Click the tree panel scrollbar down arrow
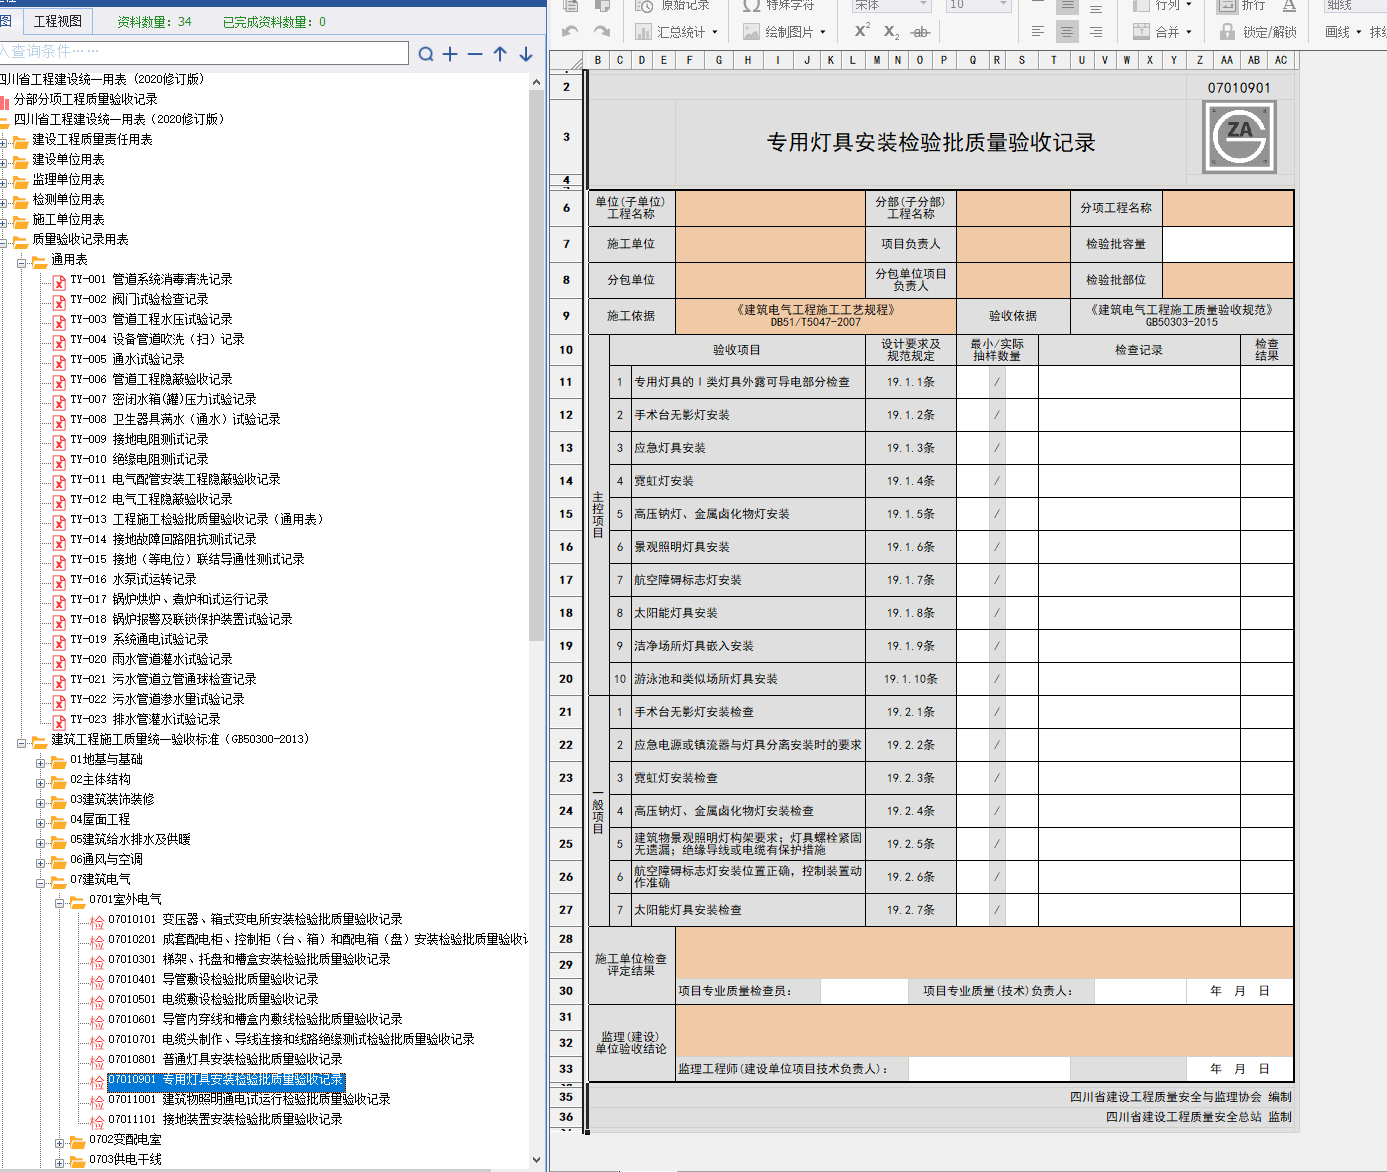1387x1172 pixels. (x=536, y=1160)
